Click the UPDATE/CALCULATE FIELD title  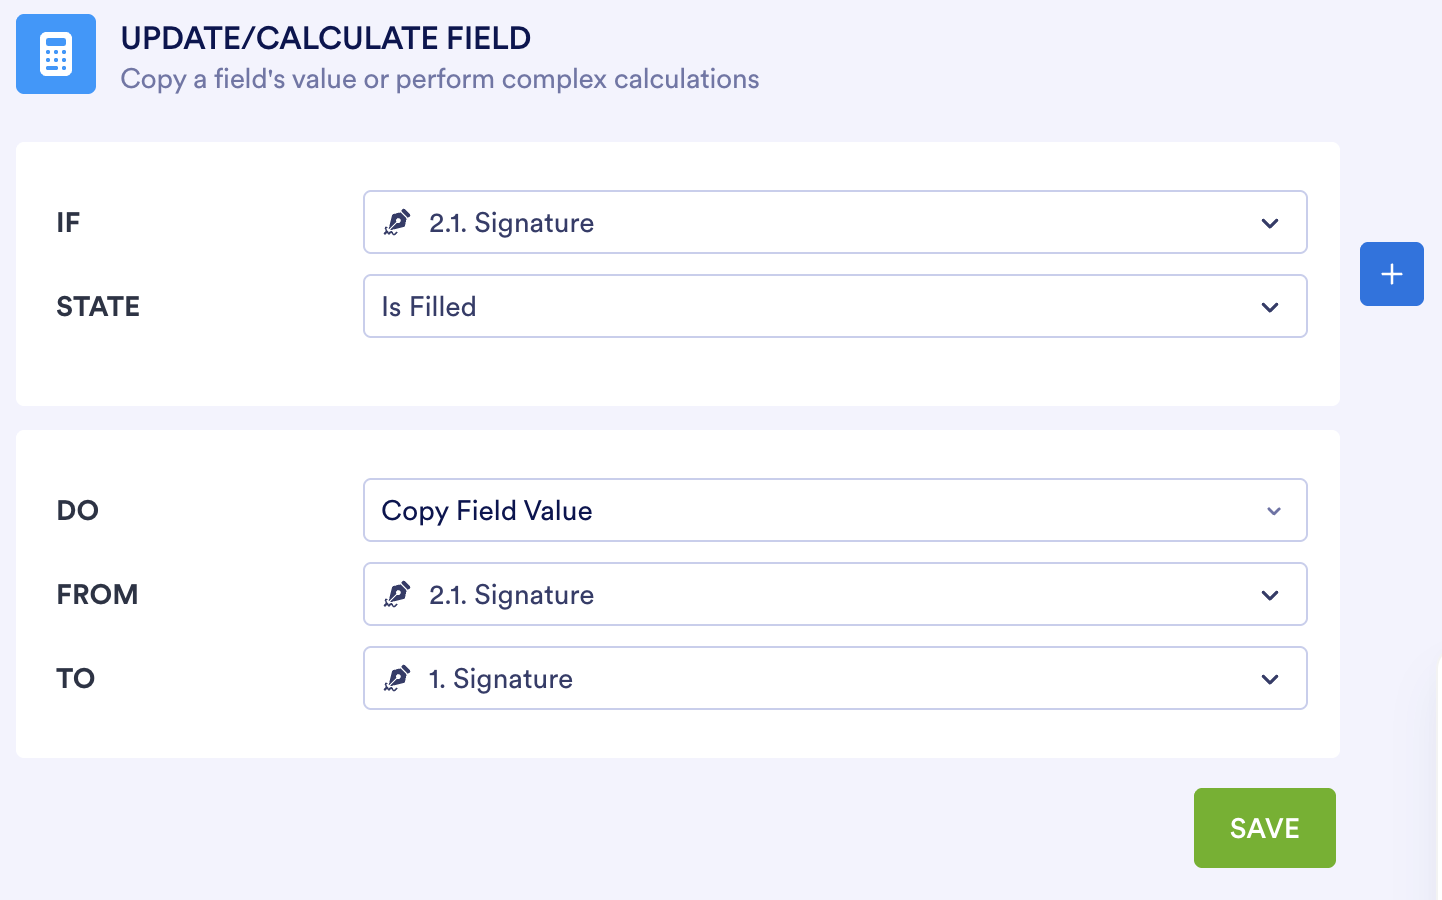(327, 38)
